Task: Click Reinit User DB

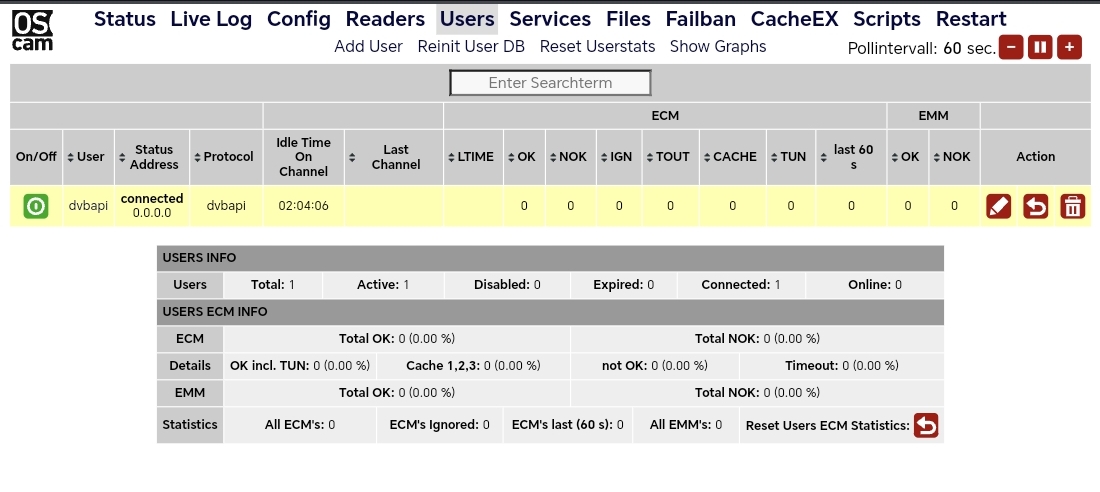Action: (x=471, y=47)
